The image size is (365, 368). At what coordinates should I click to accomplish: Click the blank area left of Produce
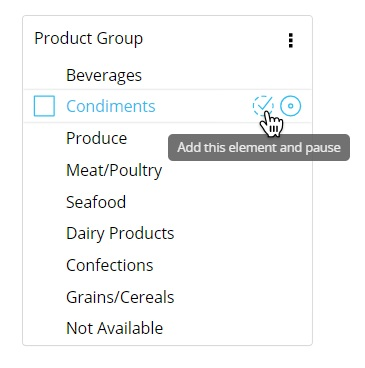coord(45,138)
